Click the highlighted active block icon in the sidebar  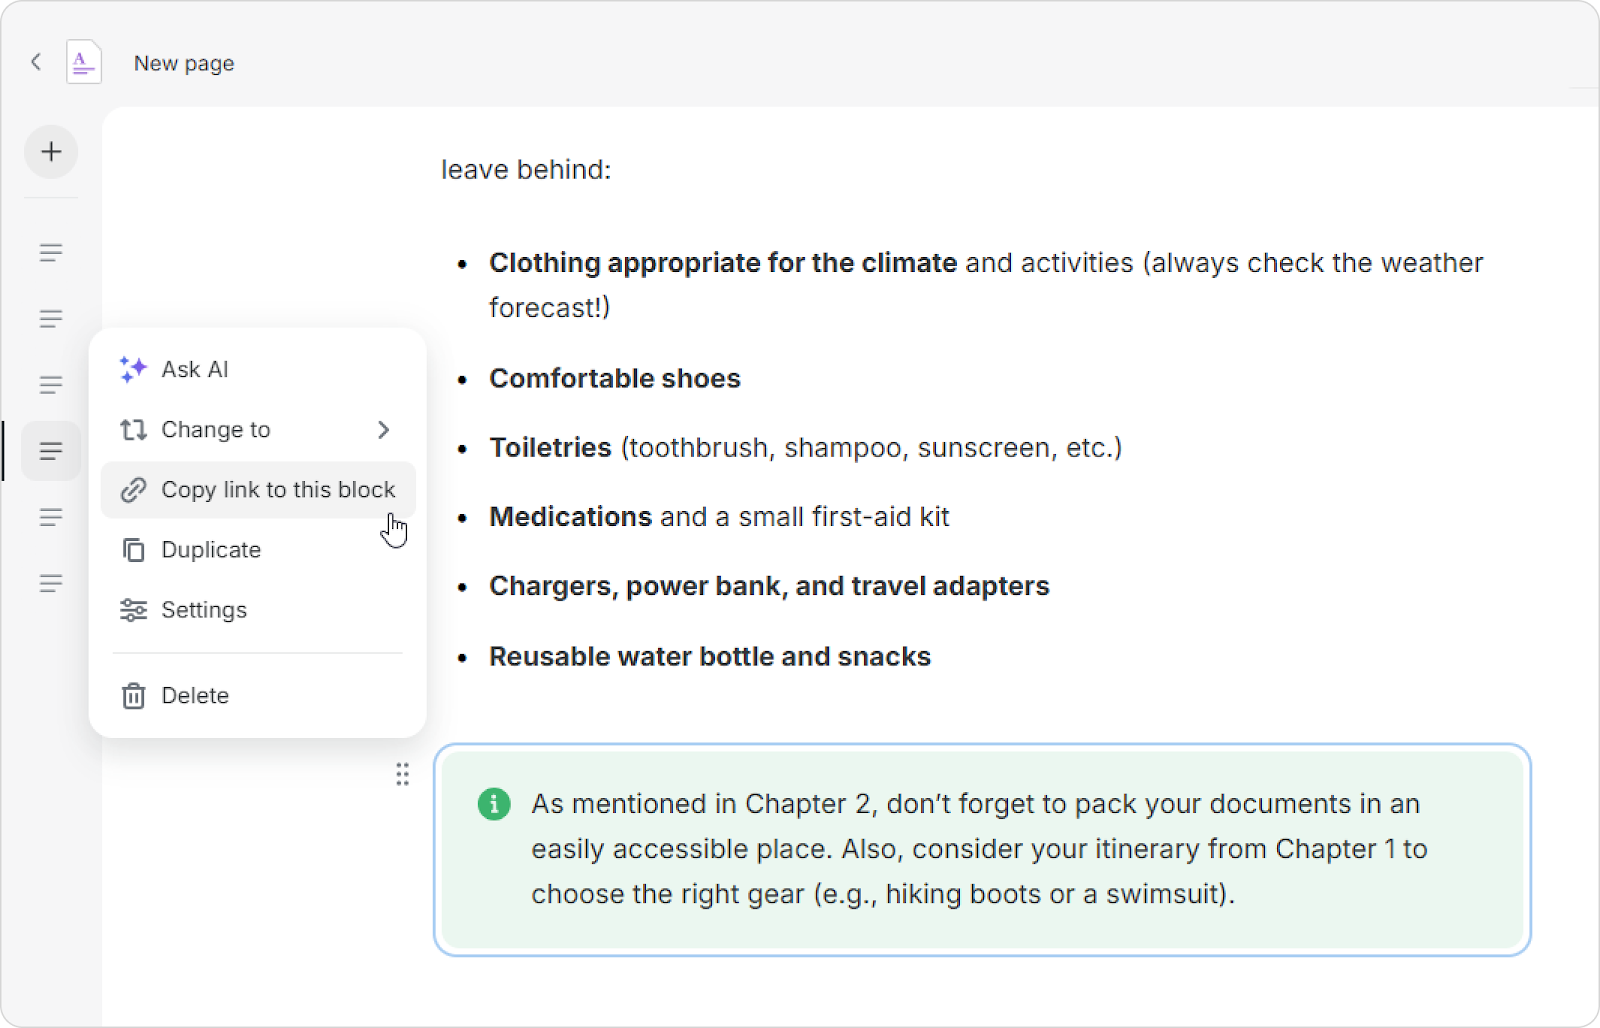[51, 451]
